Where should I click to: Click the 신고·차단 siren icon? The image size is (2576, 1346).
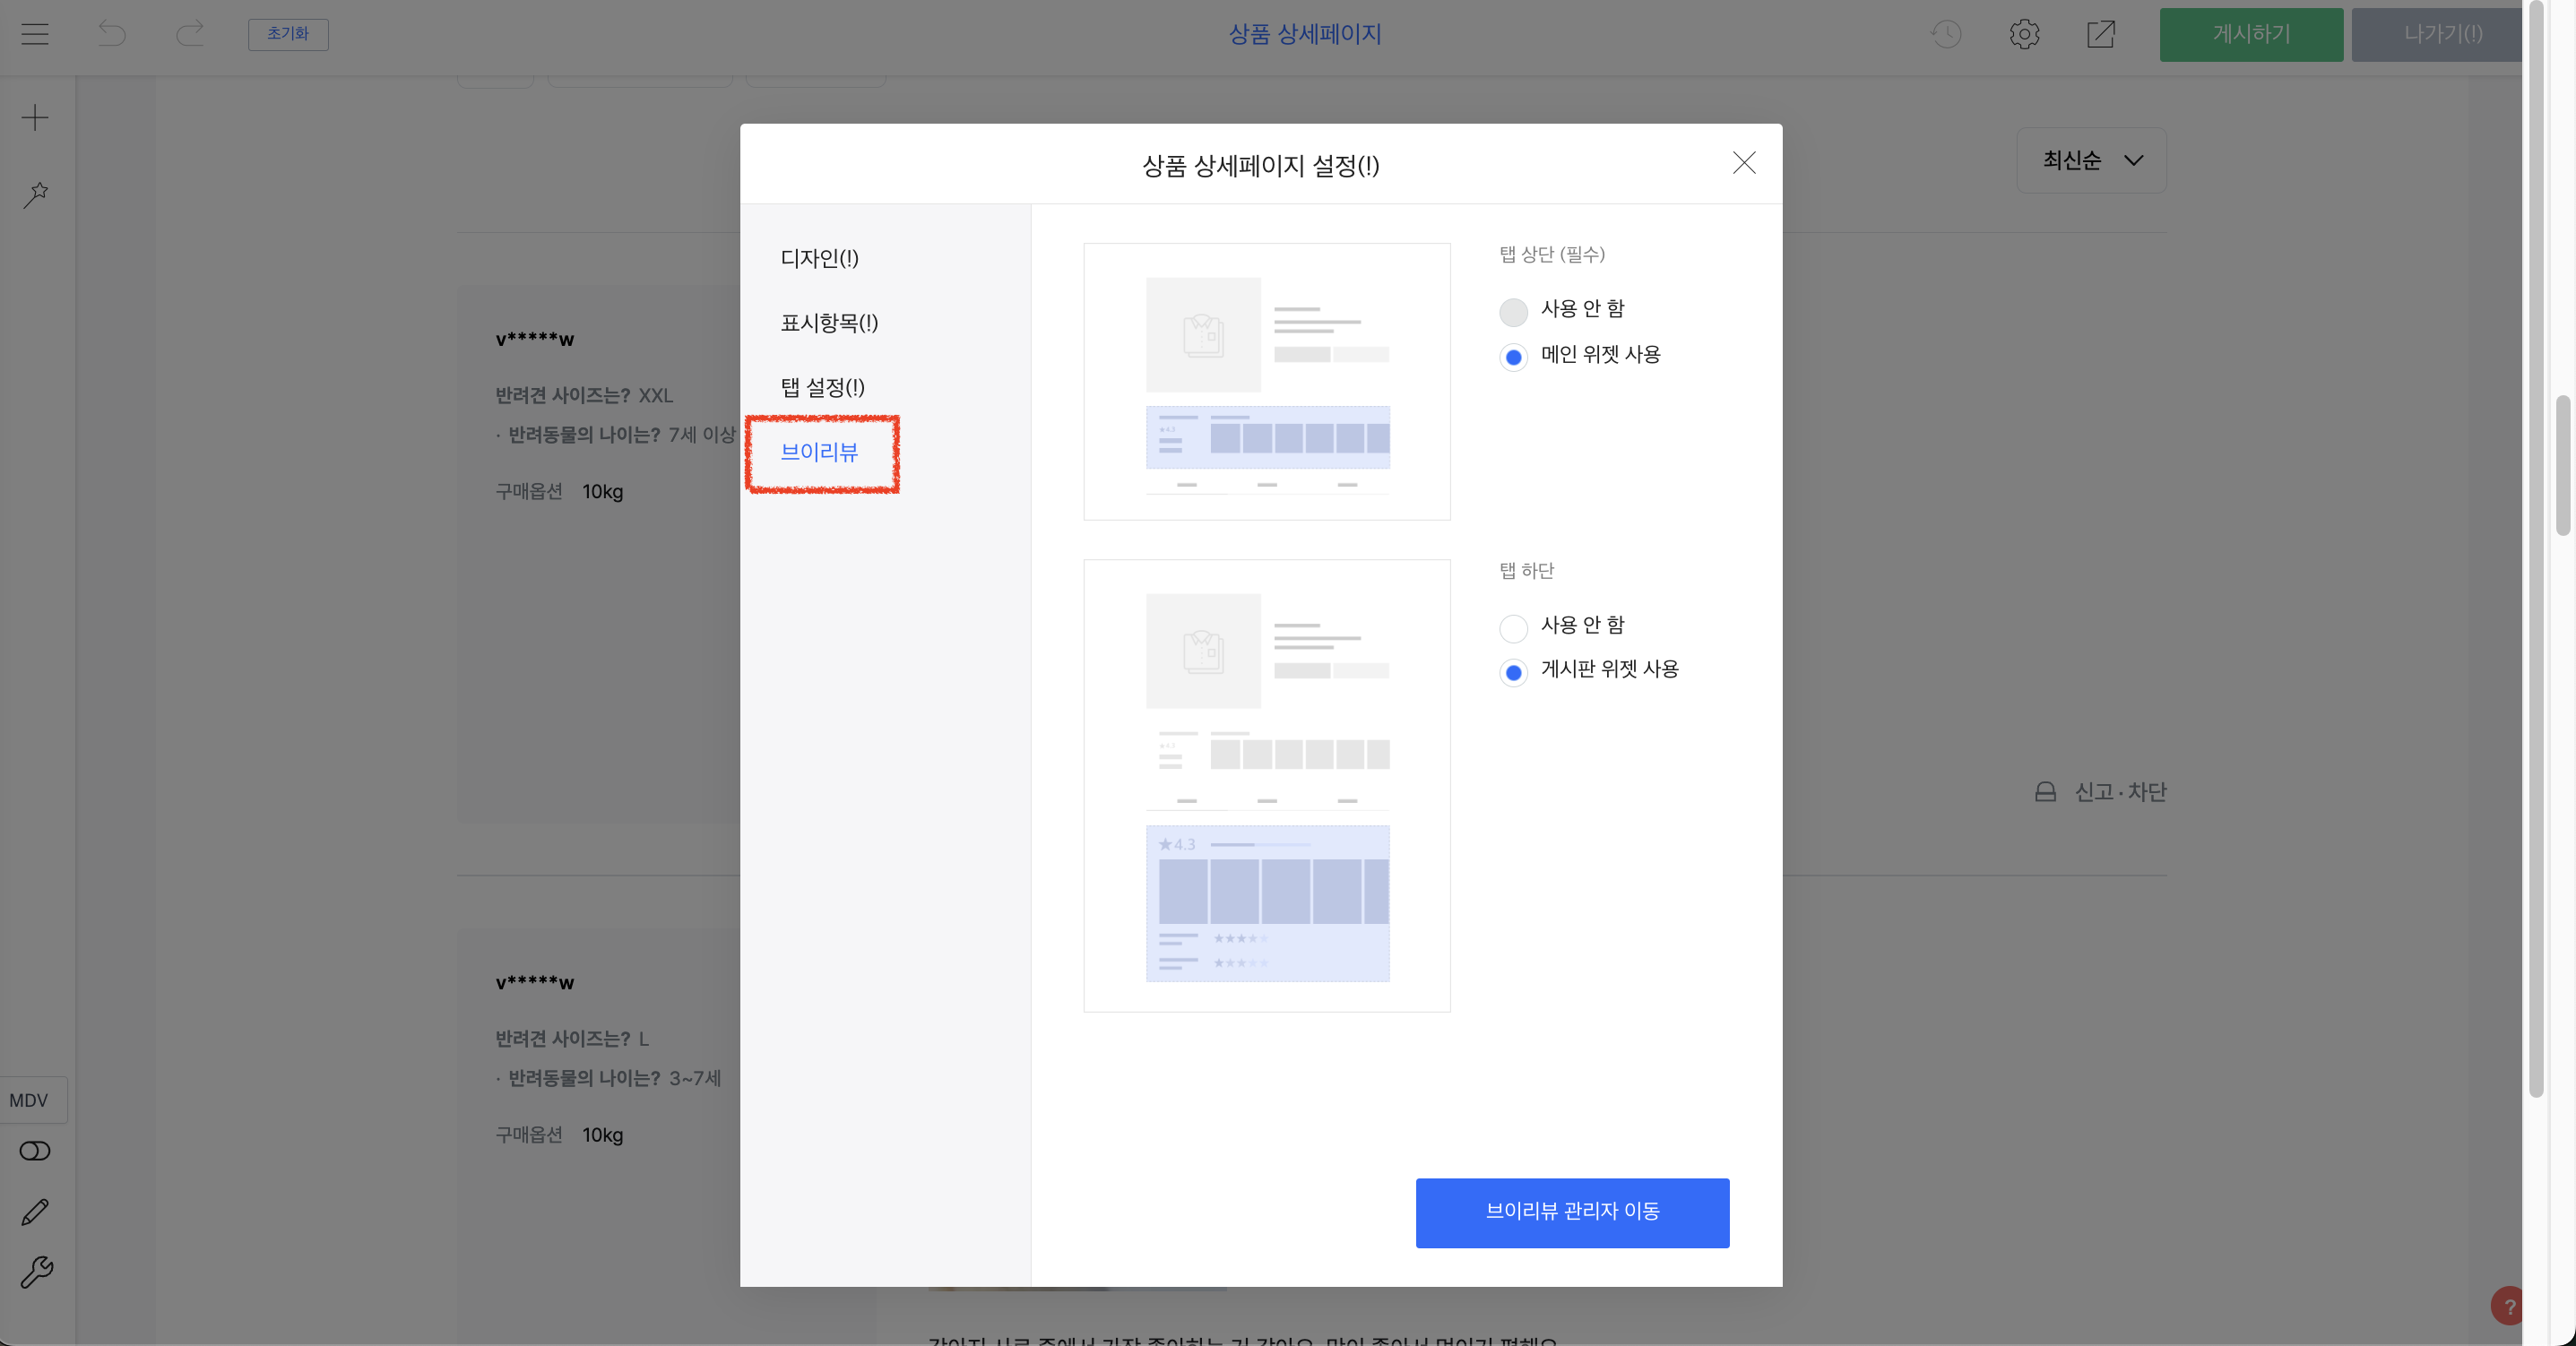tap(2046, 792)
